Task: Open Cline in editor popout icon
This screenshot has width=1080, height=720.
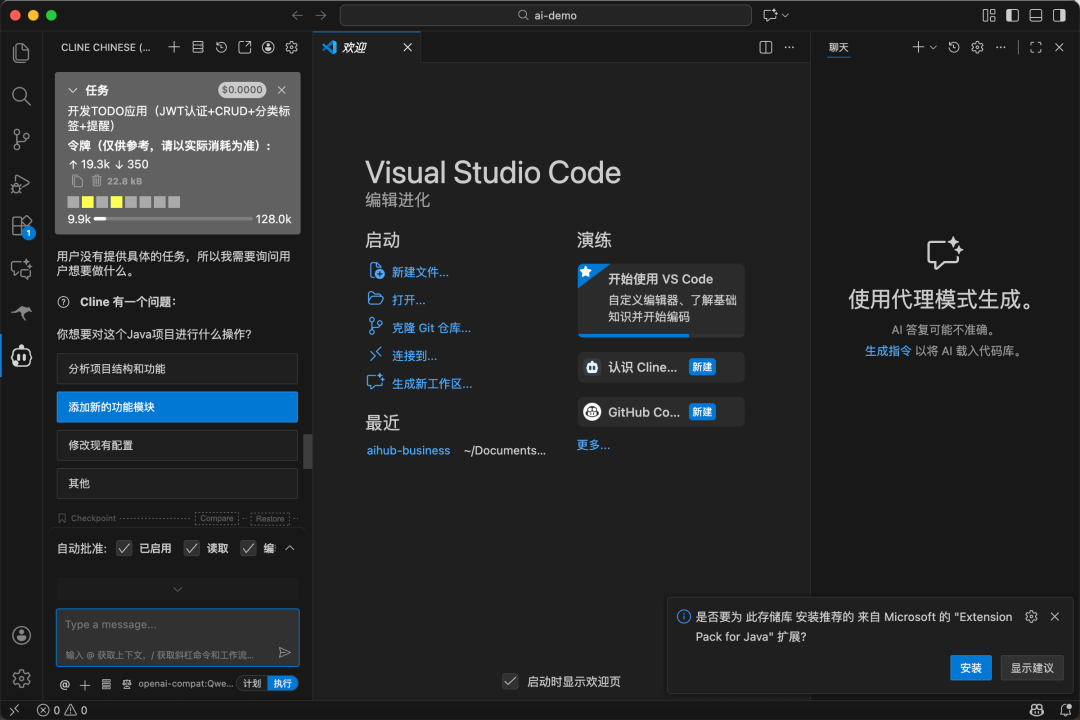Action: click(x=245, y=47)
